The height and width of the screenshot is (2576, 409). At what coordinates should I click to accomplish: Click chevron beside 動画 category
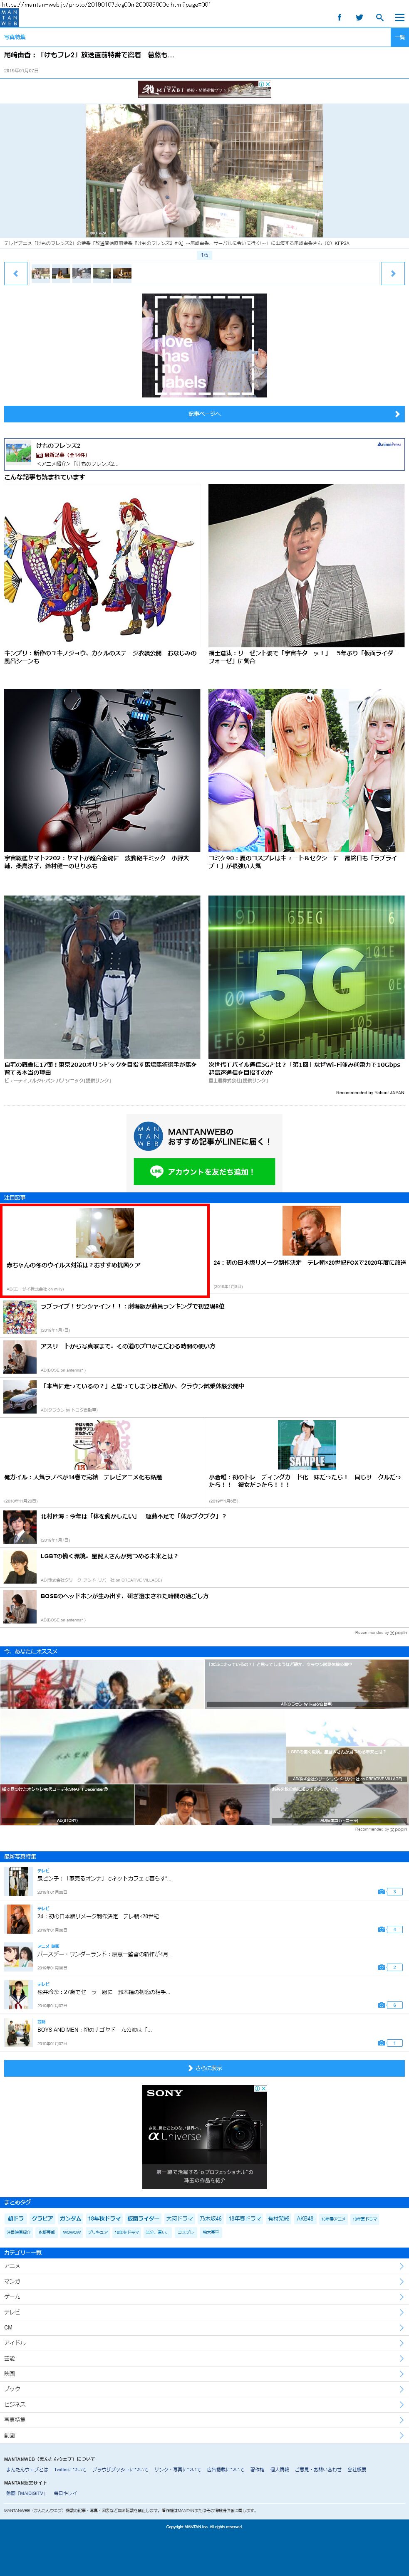click(401, 2435)
